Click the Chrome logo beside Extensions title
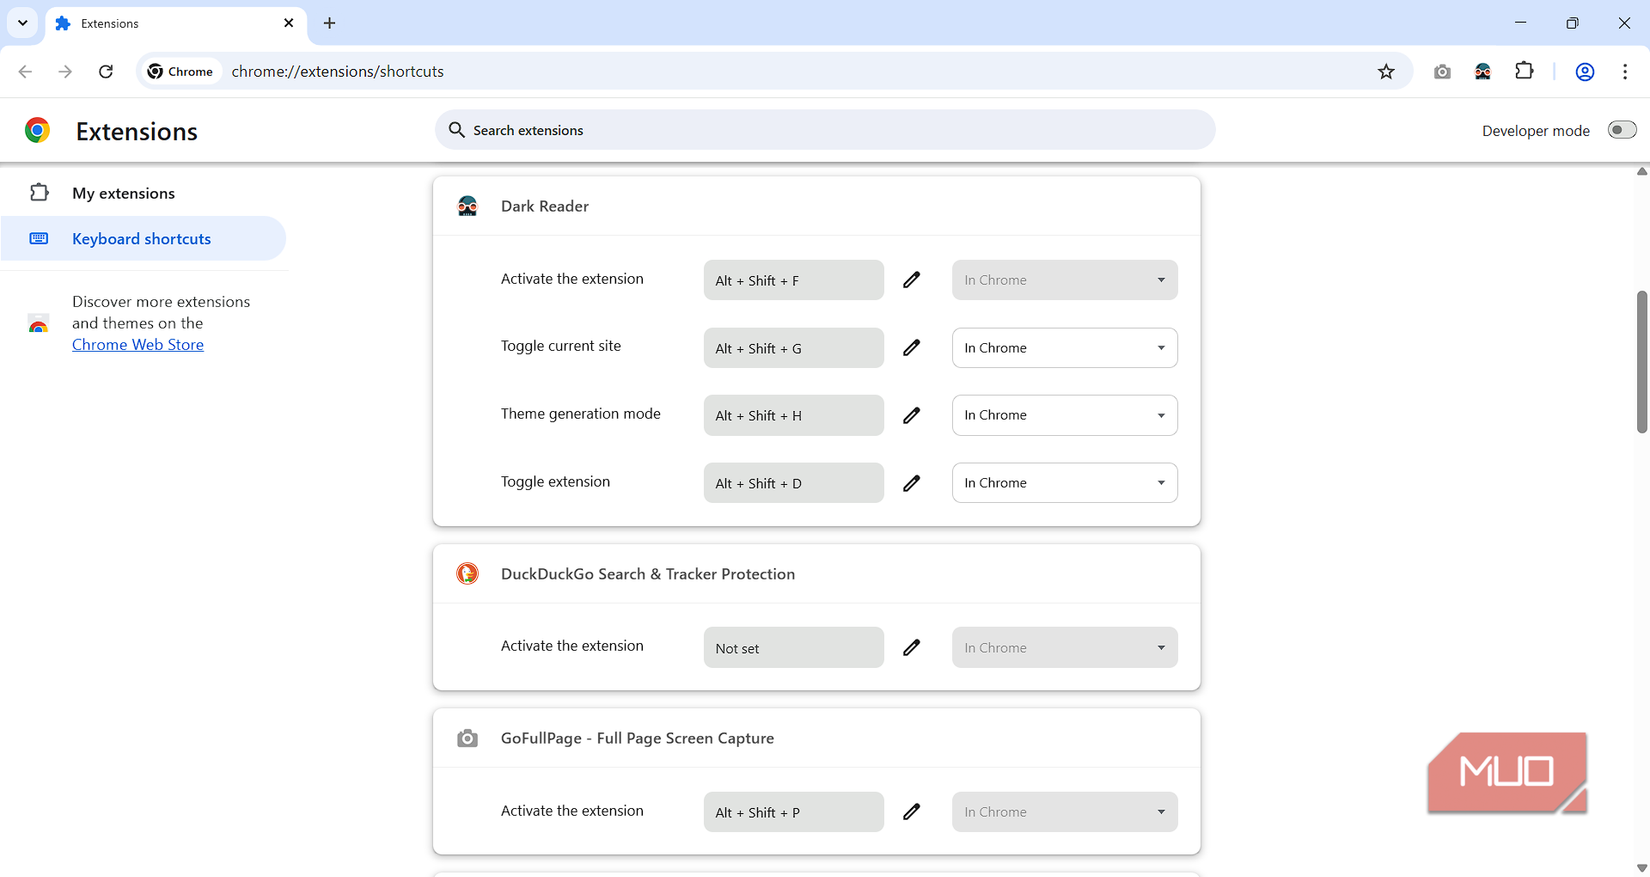 [38, 130]
